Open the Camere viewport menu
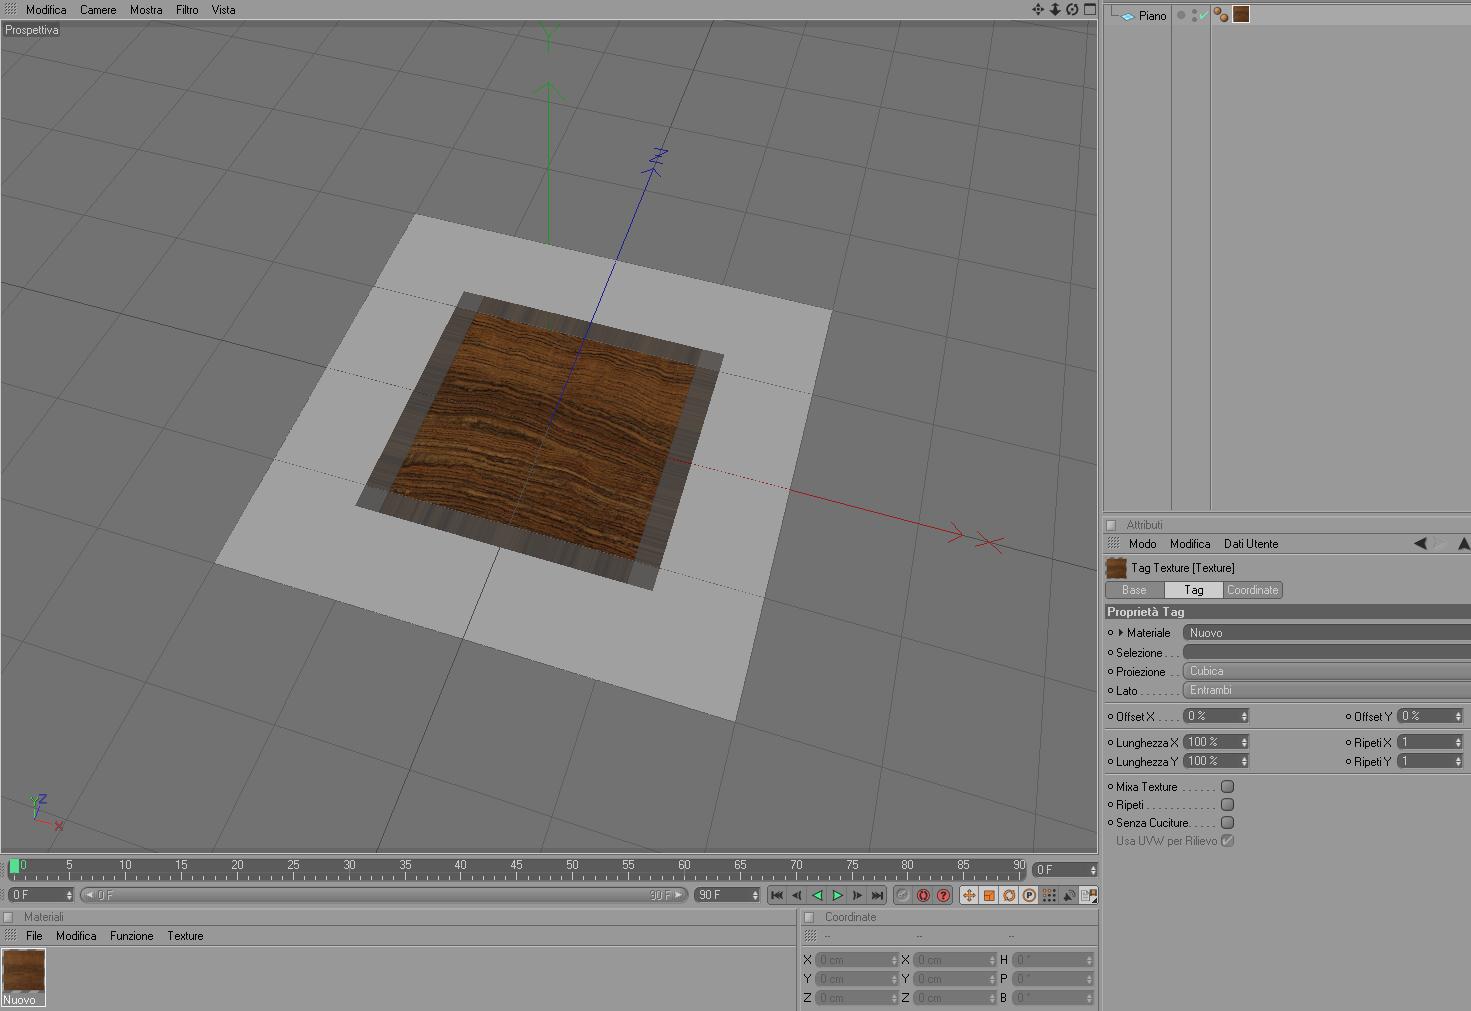The width and height of the screenshot is (1471, 1011). point(98,9)
